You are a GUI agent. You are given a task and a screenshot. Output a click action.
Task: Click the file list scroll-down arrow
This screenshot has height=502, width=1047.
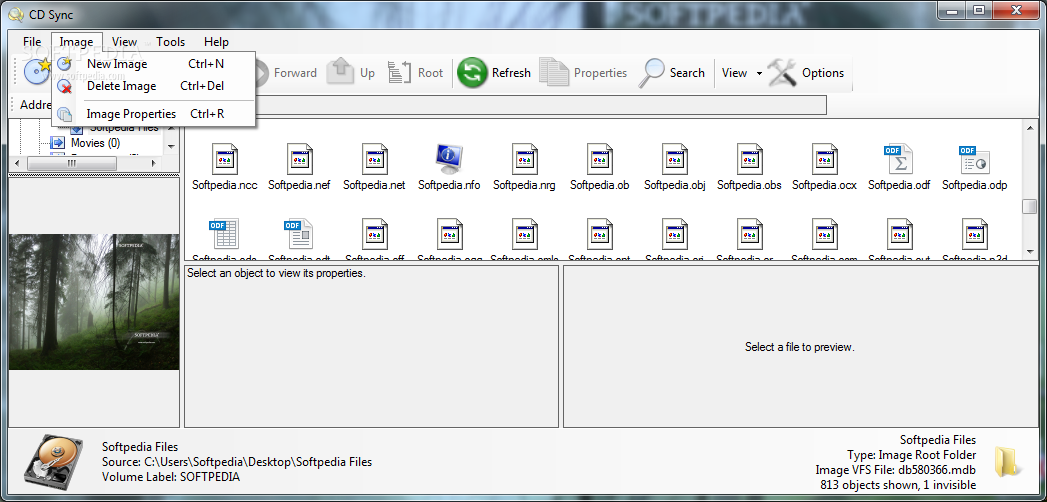1029,252
